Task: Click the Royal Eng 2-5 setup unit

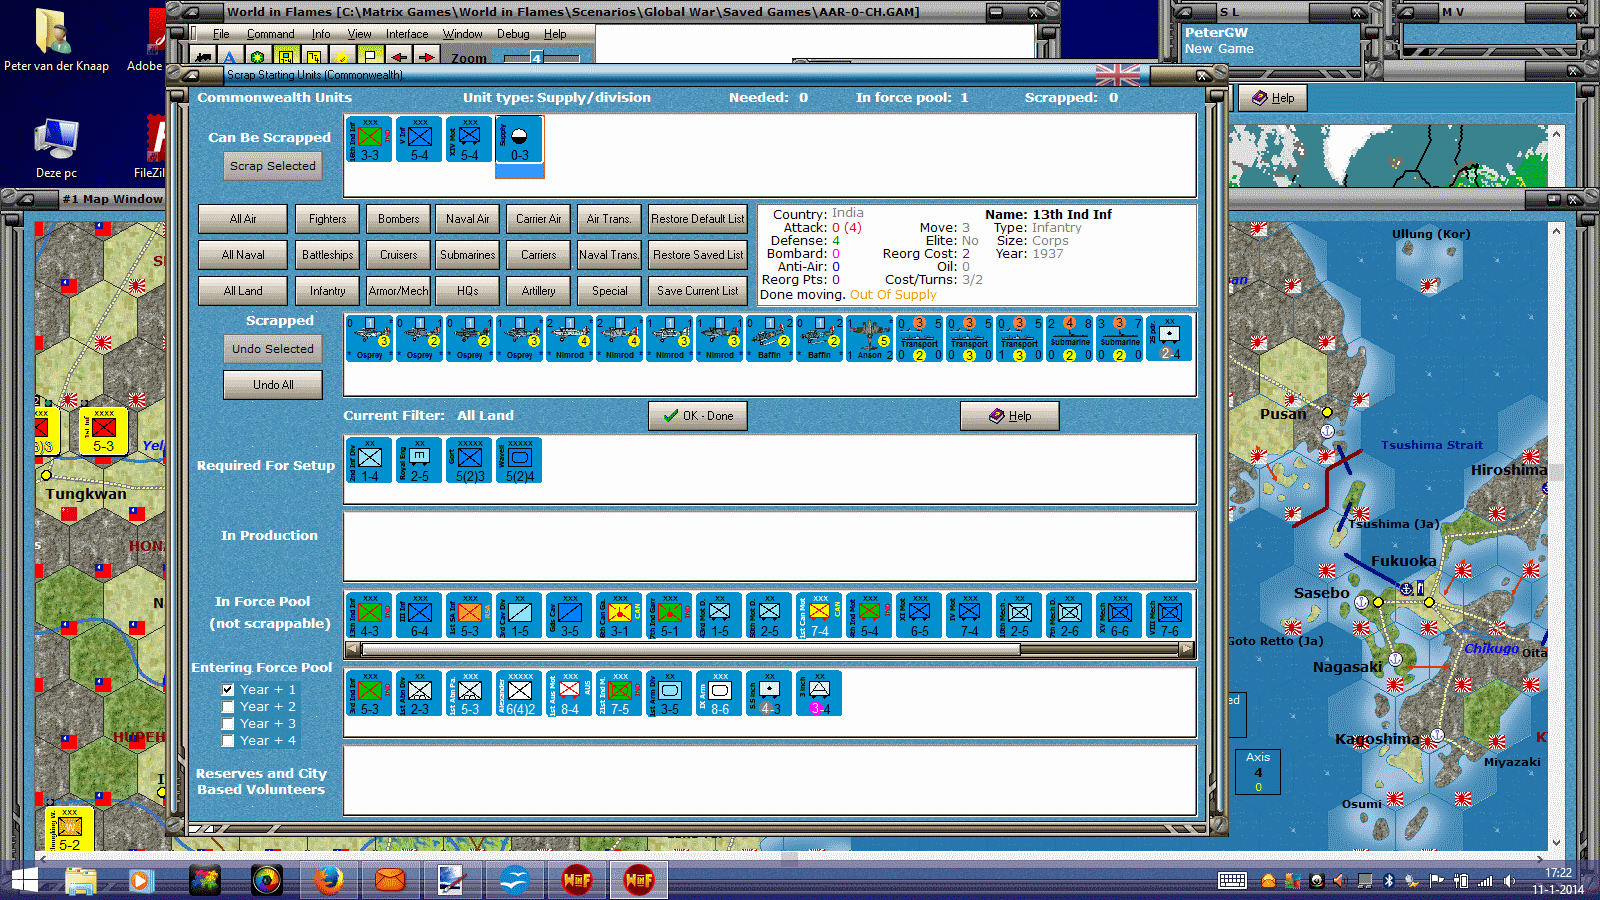Action: (419, 460)
